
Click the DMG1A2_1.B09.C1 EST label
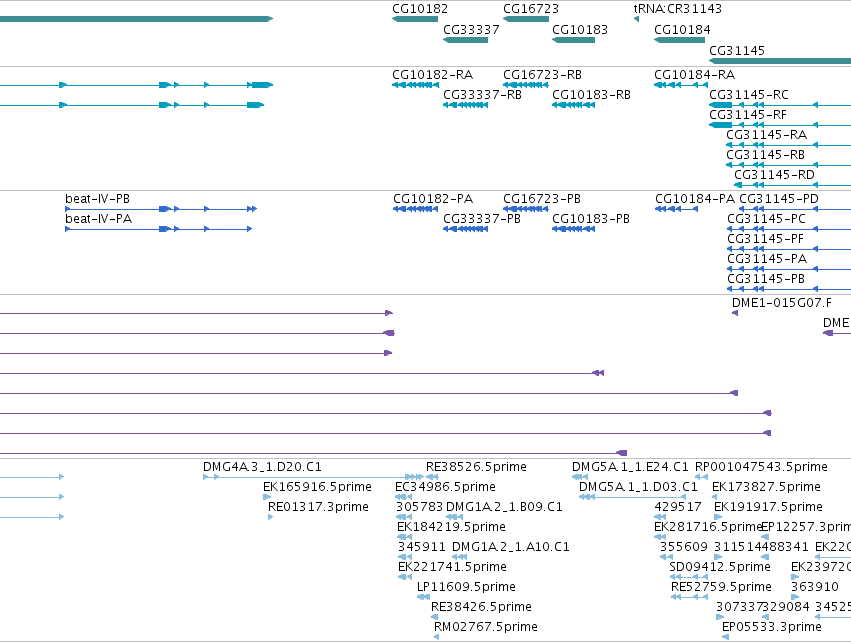pyautogui.click(x=504, y=507)
